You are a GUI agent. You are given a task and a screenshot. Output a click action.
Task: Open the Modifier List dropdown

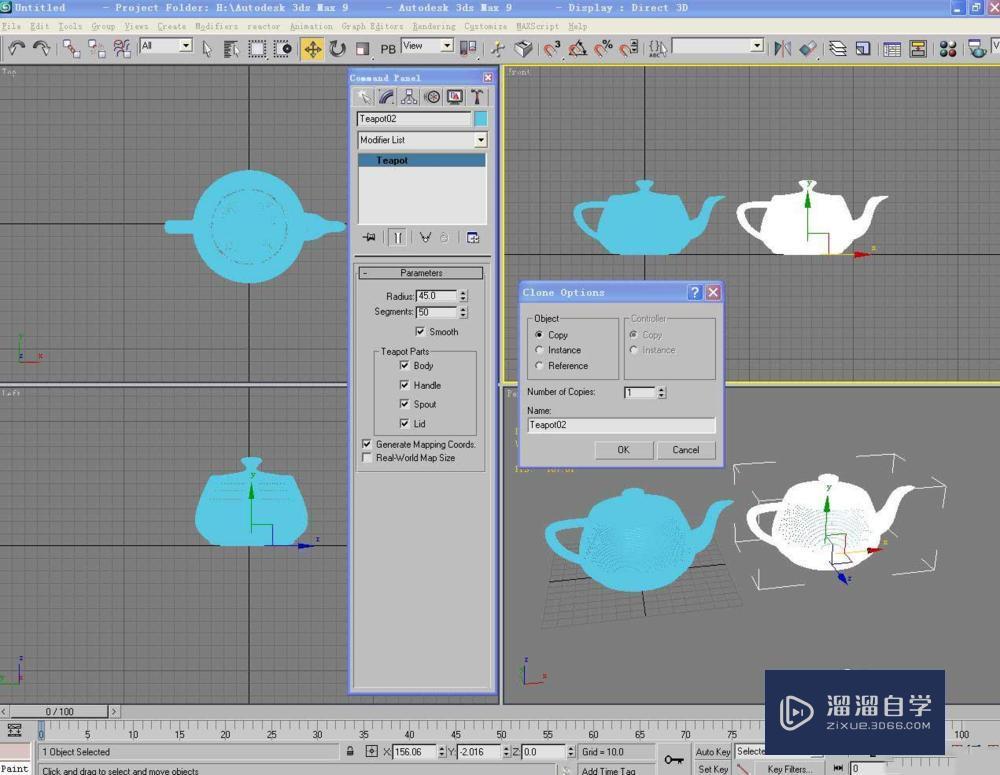coord(480,139)
